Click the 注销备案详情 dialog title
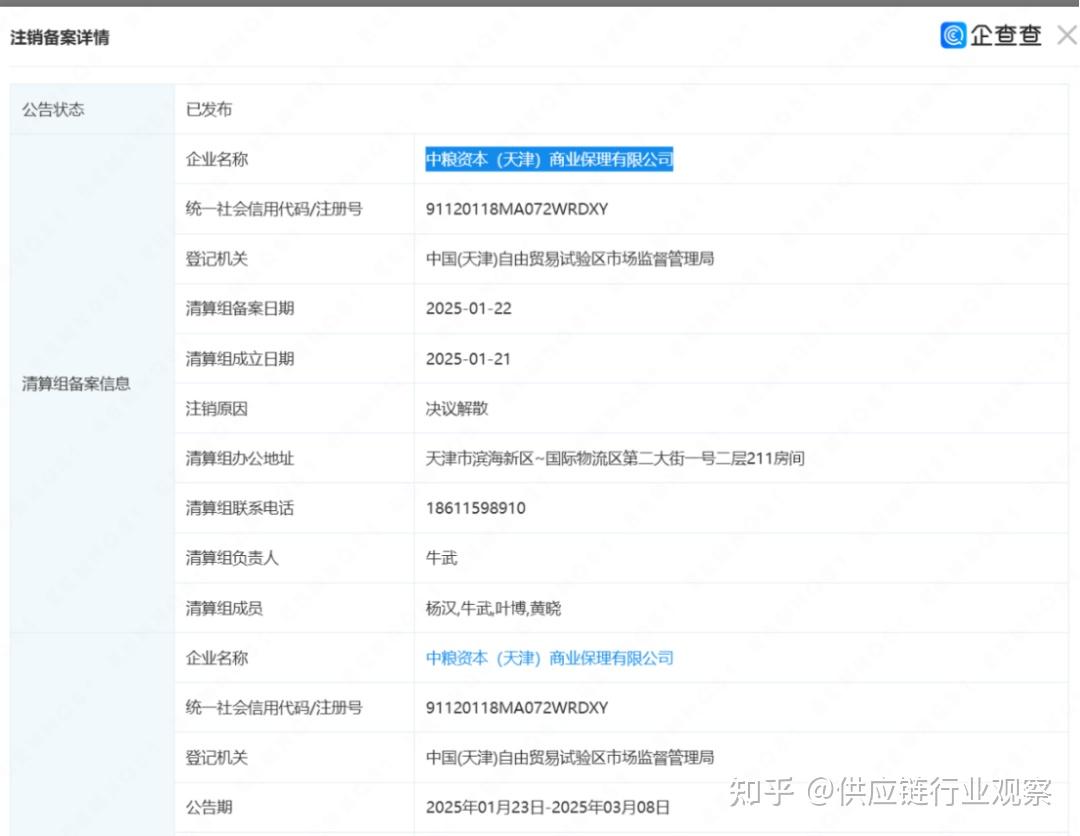This screenshot has height=836, width=1080. click(60, 37)
